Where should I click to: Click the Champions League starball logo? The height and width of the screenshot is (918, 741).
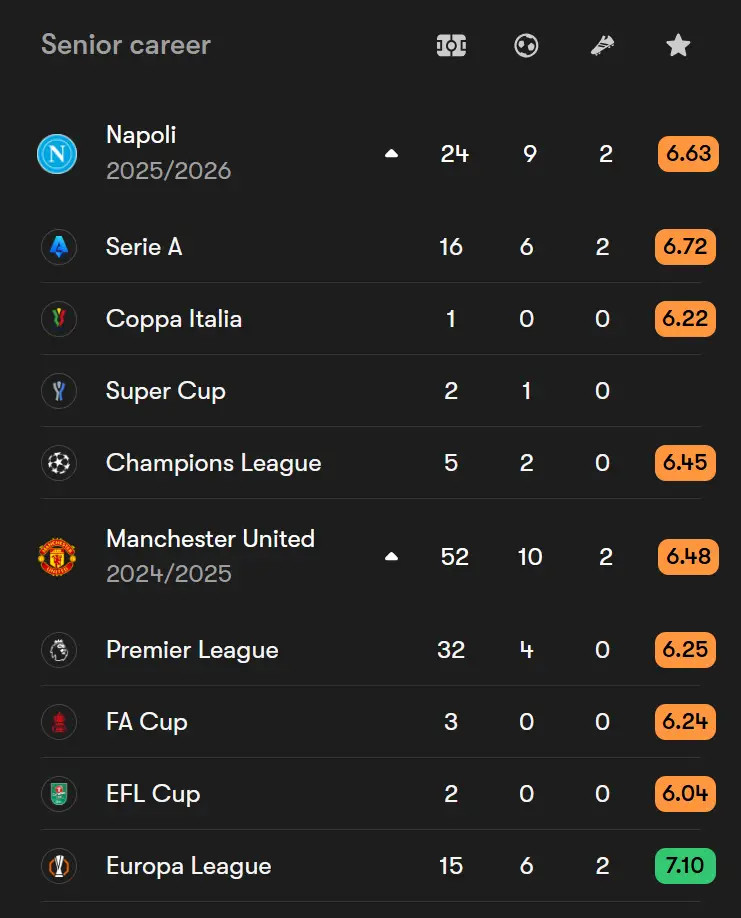coord(59,463)
